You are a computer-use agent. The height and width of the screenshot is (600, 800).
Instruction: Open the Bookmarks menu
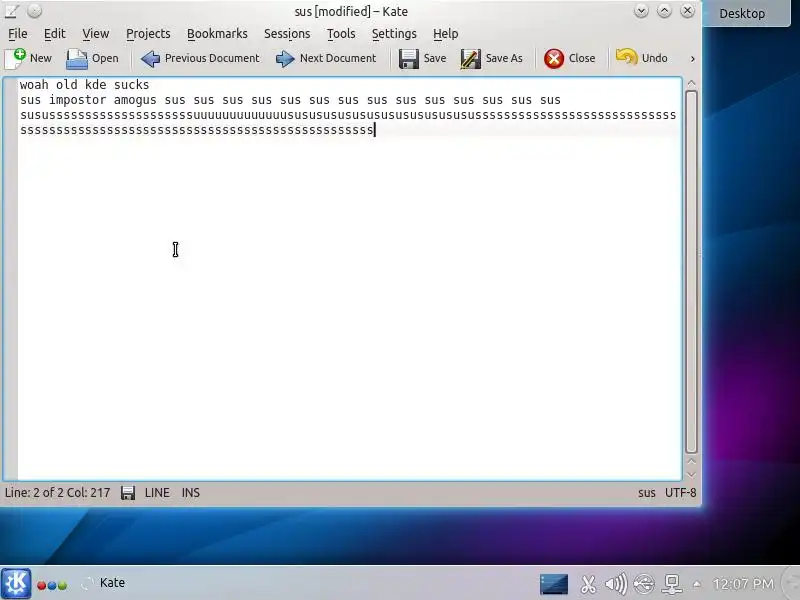(217, 34)
